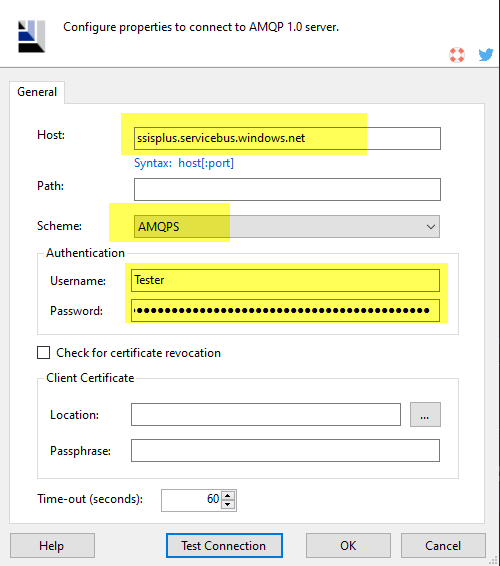Open Help for this dialog
The width and height of the screenshot is (500, 566).
coord(52,545)
